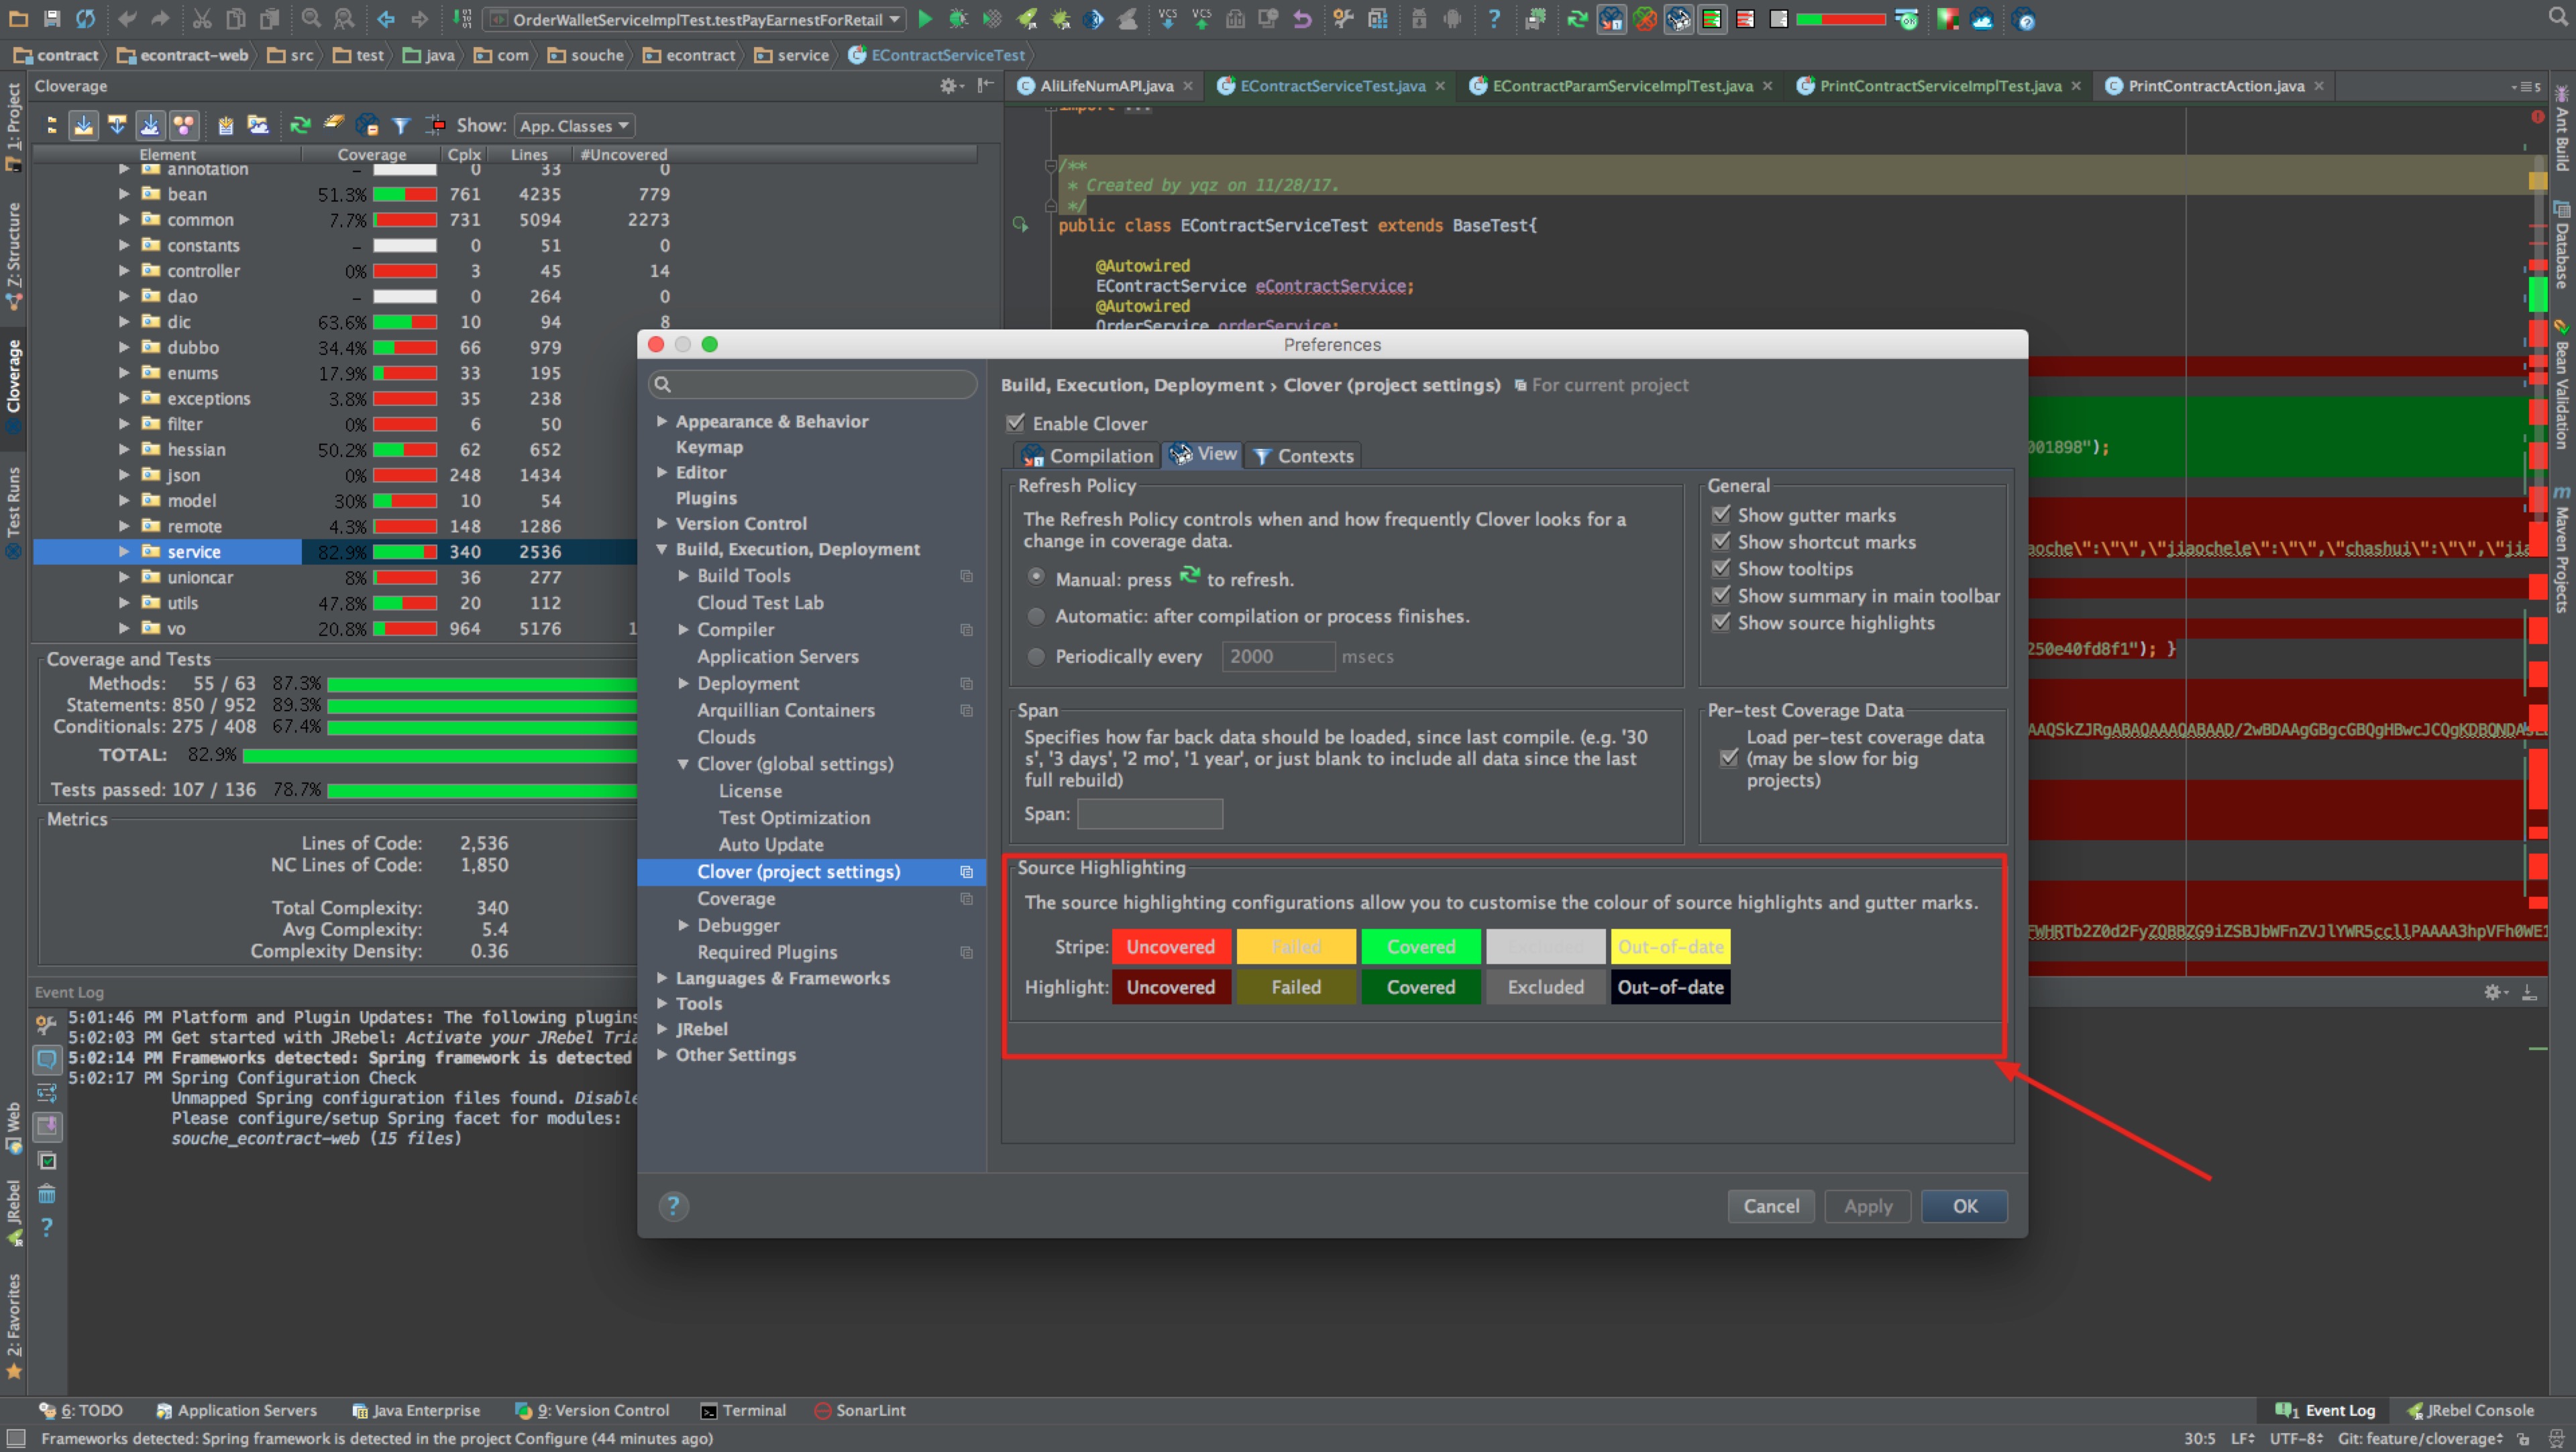Click copy icon on Clover (project settings) row

[966, 872]
